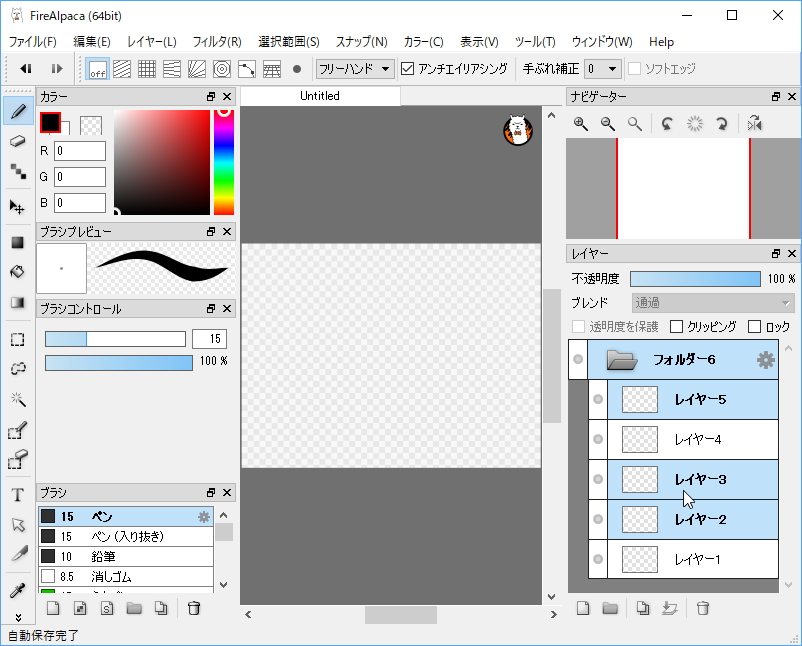
Task: Toggle ロック checkbox
Action: tap(754, 326)
